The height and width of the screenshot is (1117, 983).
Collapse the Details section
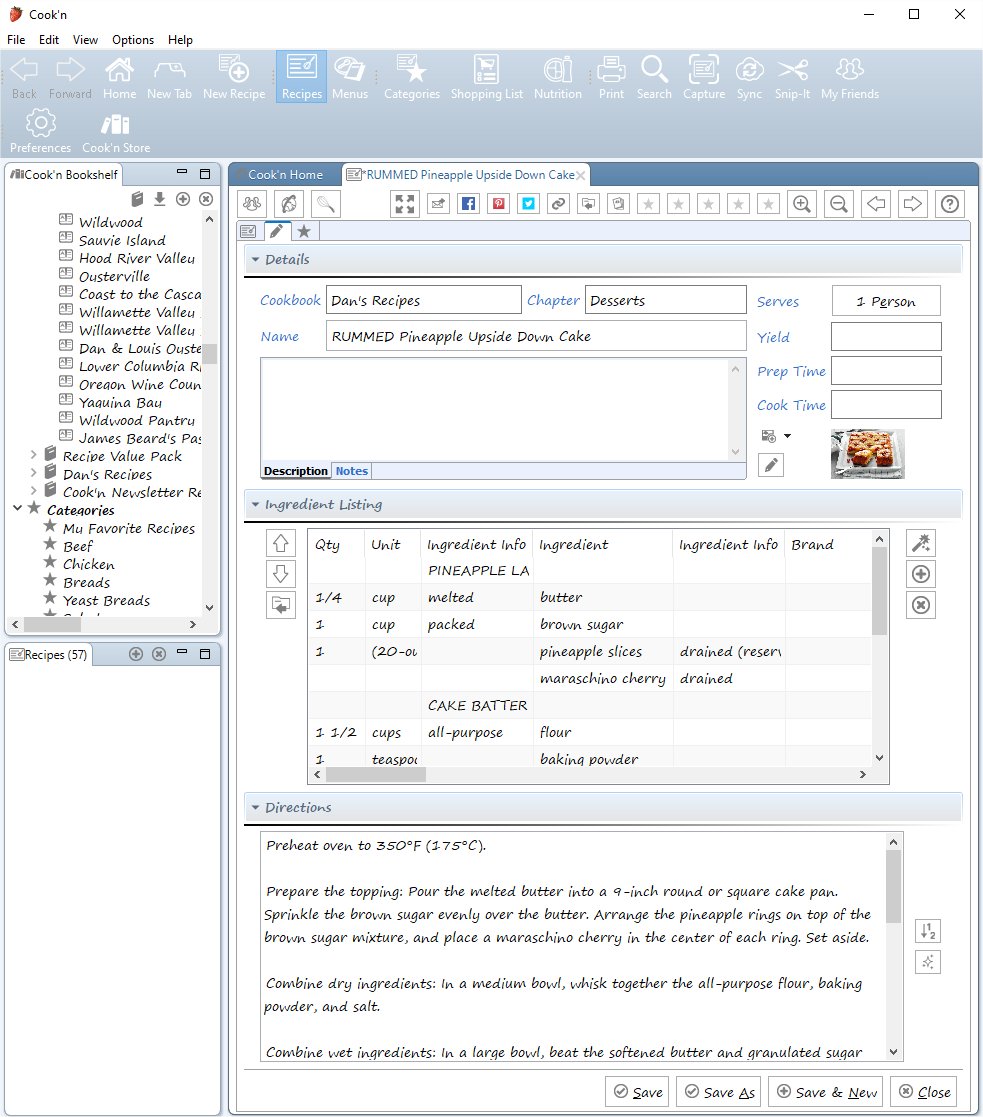click(x=255, y=260)
